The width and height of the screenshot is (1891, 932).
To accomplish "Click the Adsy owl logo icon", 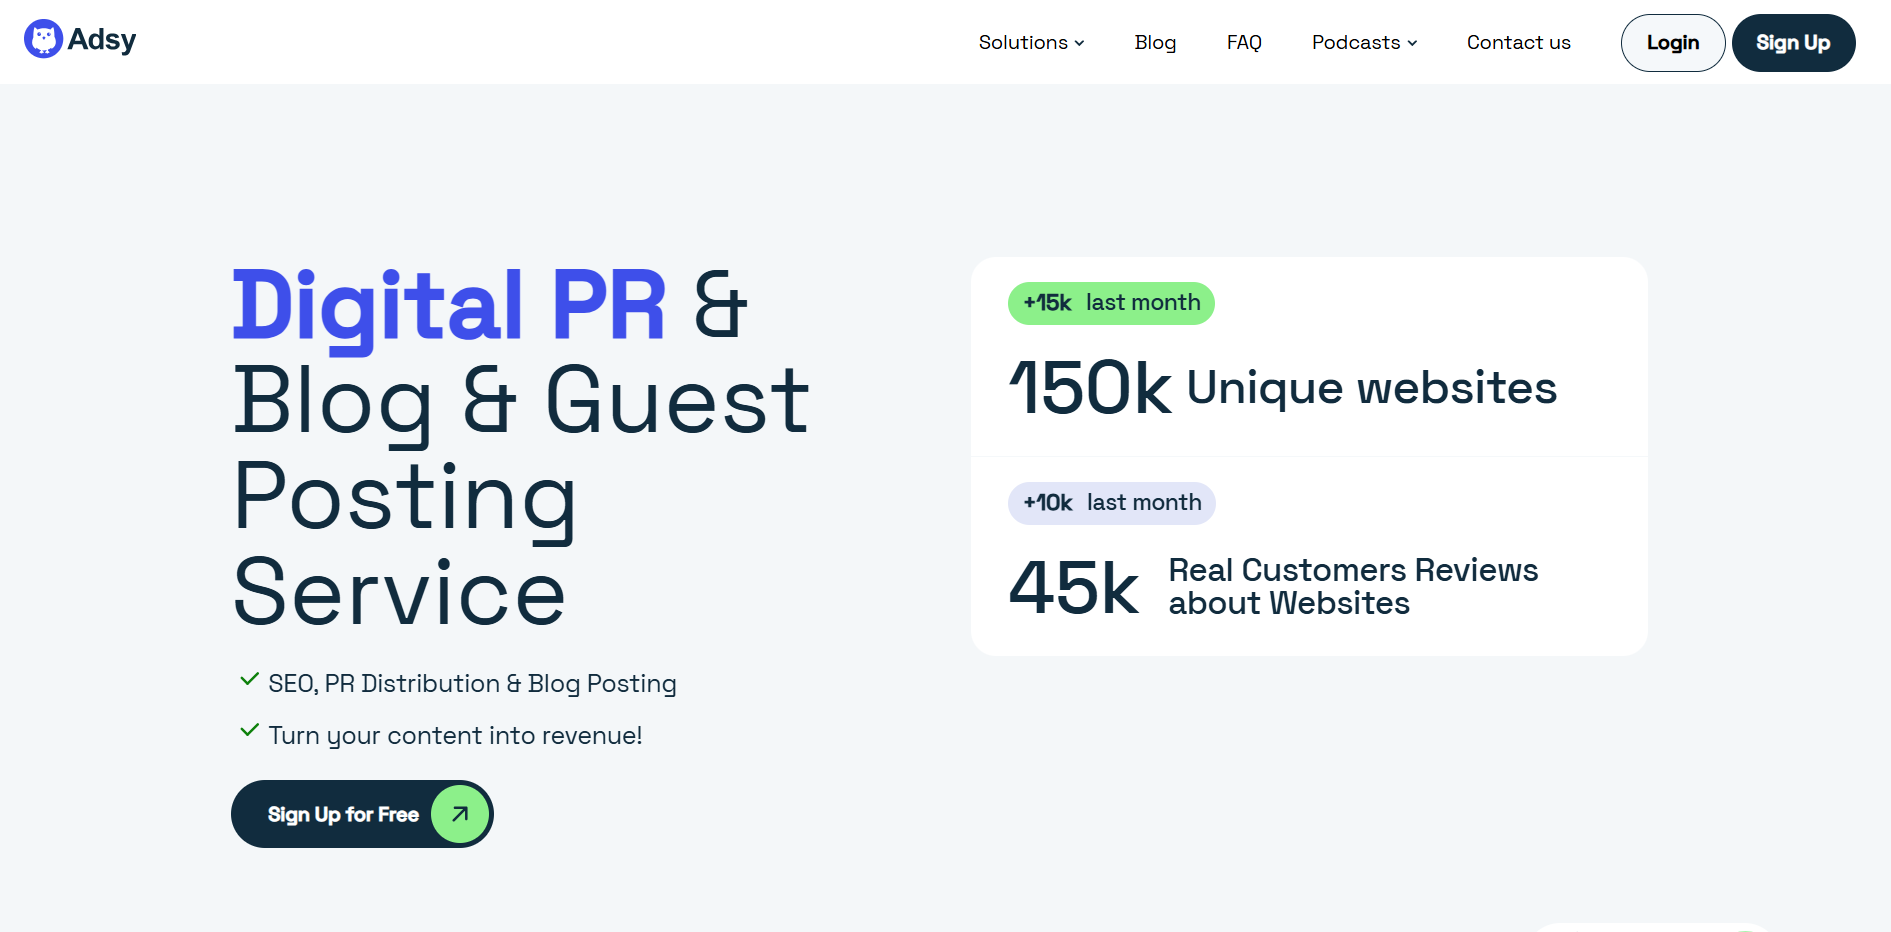I will (x=43, y=39).
